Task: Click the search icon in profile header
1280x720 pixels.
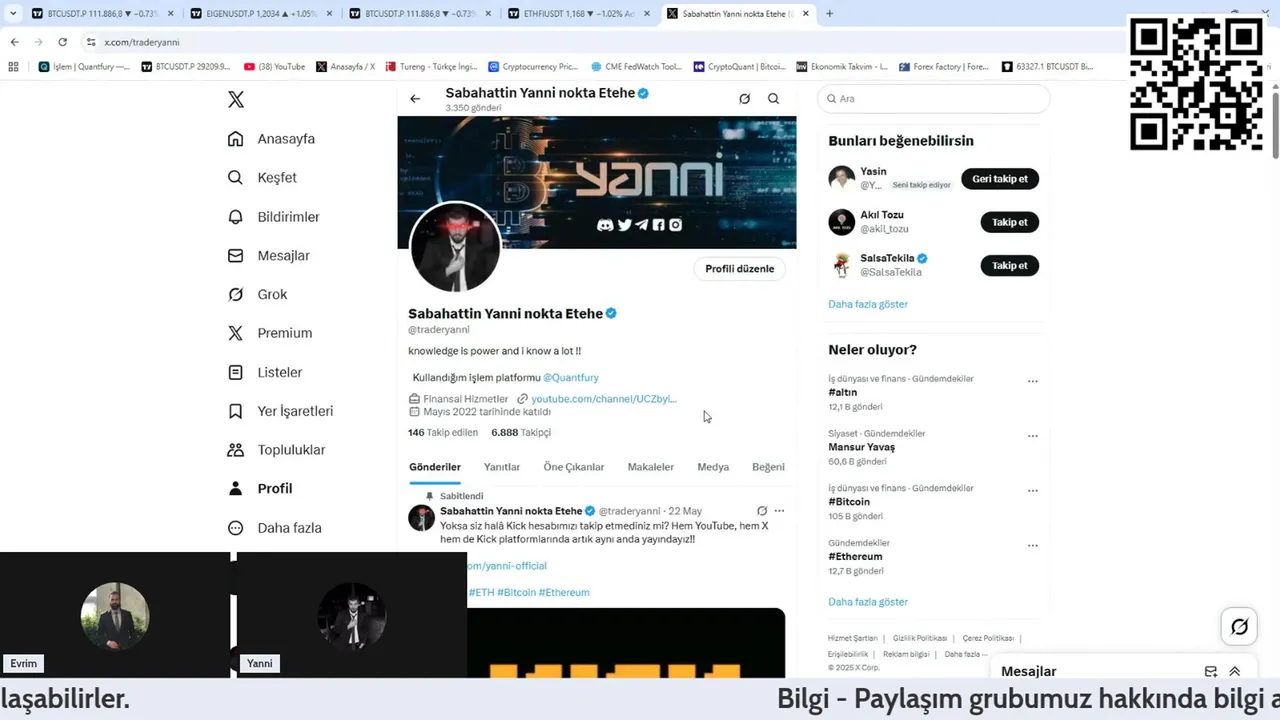Action: coord(773,99)
